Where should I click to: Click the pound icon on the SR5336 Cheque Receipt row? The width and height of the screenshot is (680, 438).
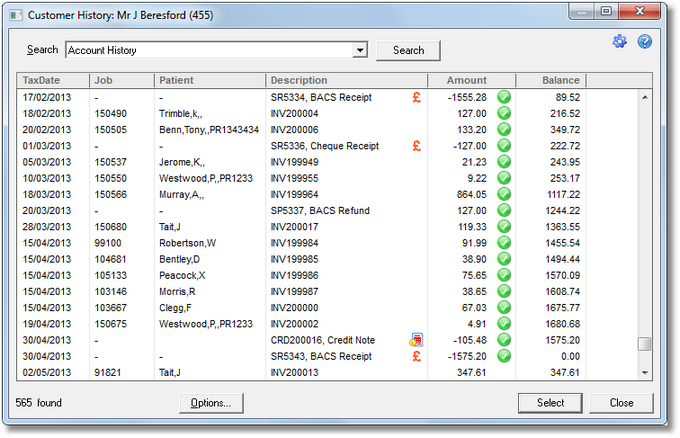[x=416, y=146]
